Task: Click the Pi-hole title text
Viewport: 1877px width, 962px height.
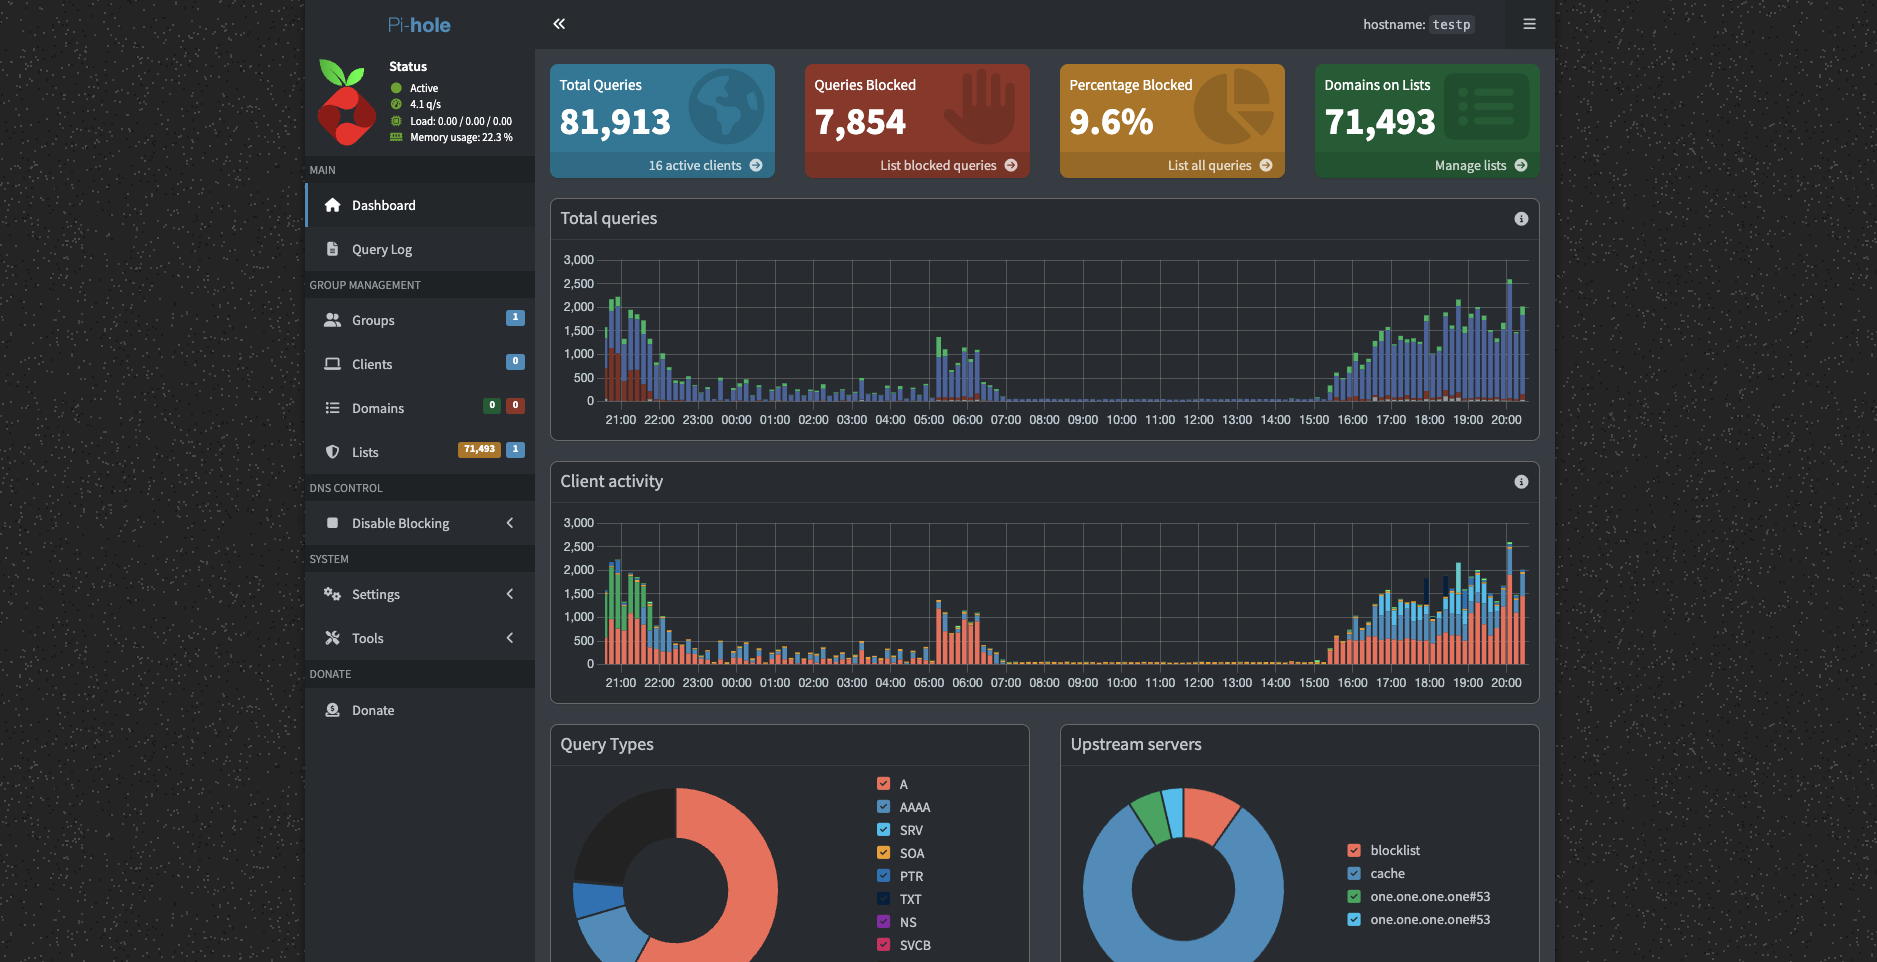Action: pos(419,25)
